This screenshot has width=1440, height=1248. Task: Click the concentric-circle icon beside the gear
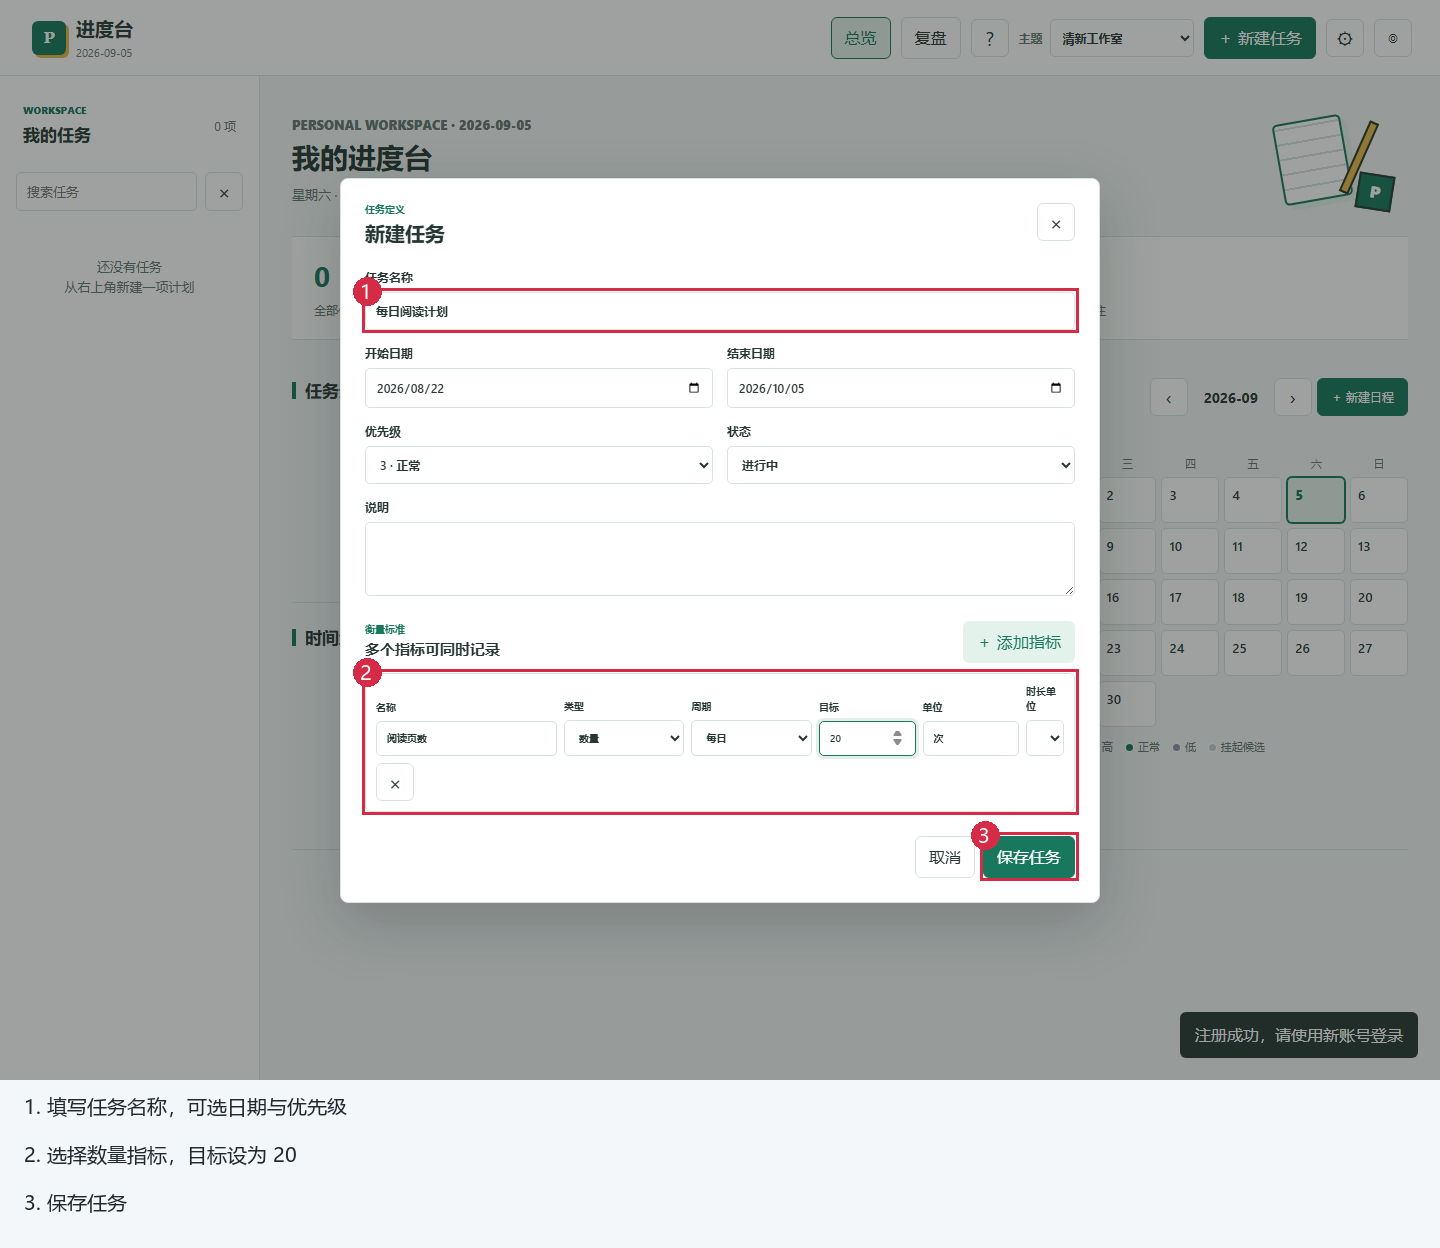(x=1393, y=38)
